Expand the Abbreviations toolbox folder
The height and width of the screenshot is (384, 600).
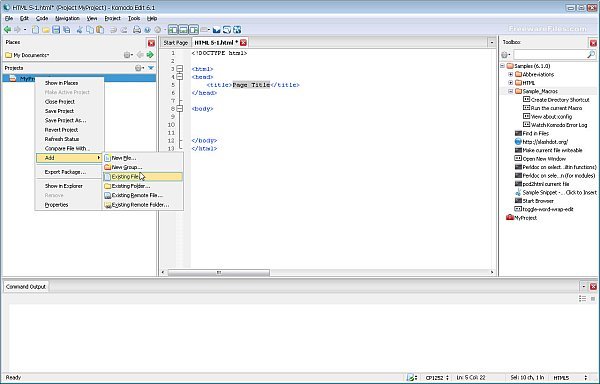click(510, 74)
